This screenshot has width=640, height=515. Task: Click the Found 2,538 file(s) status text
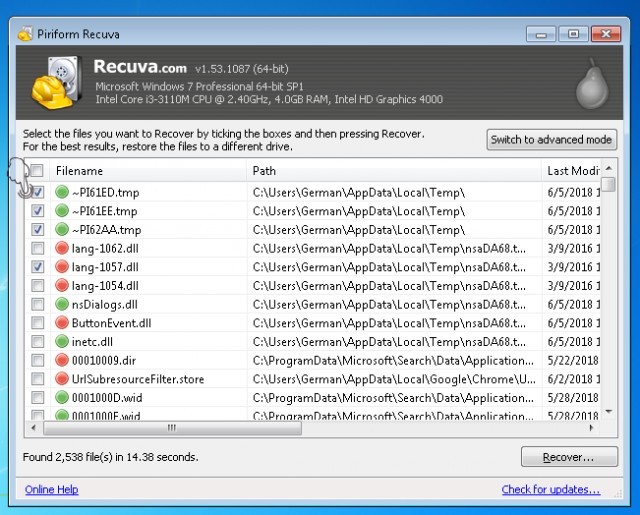tap(110, 457)
